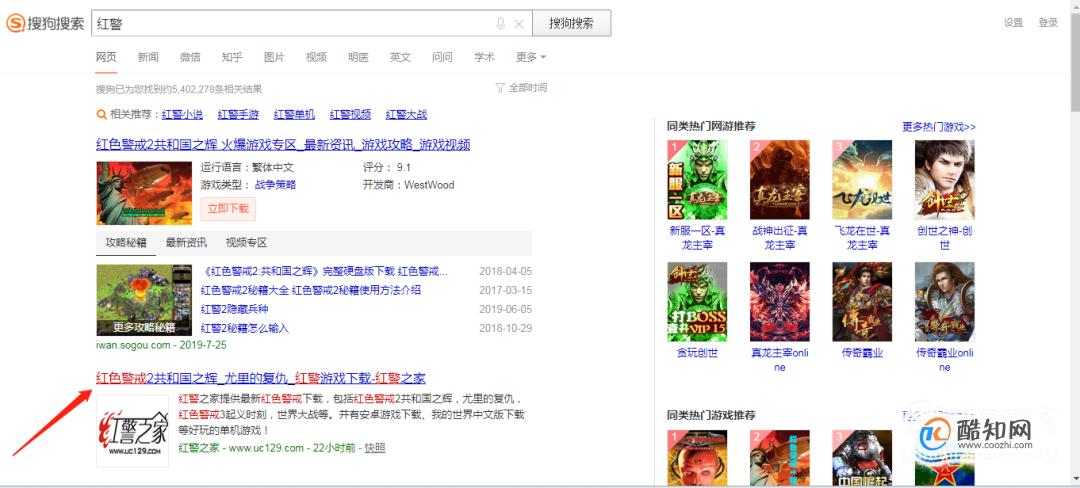Click the 新服一区-真龙主宰 game icon

point(697,180)
